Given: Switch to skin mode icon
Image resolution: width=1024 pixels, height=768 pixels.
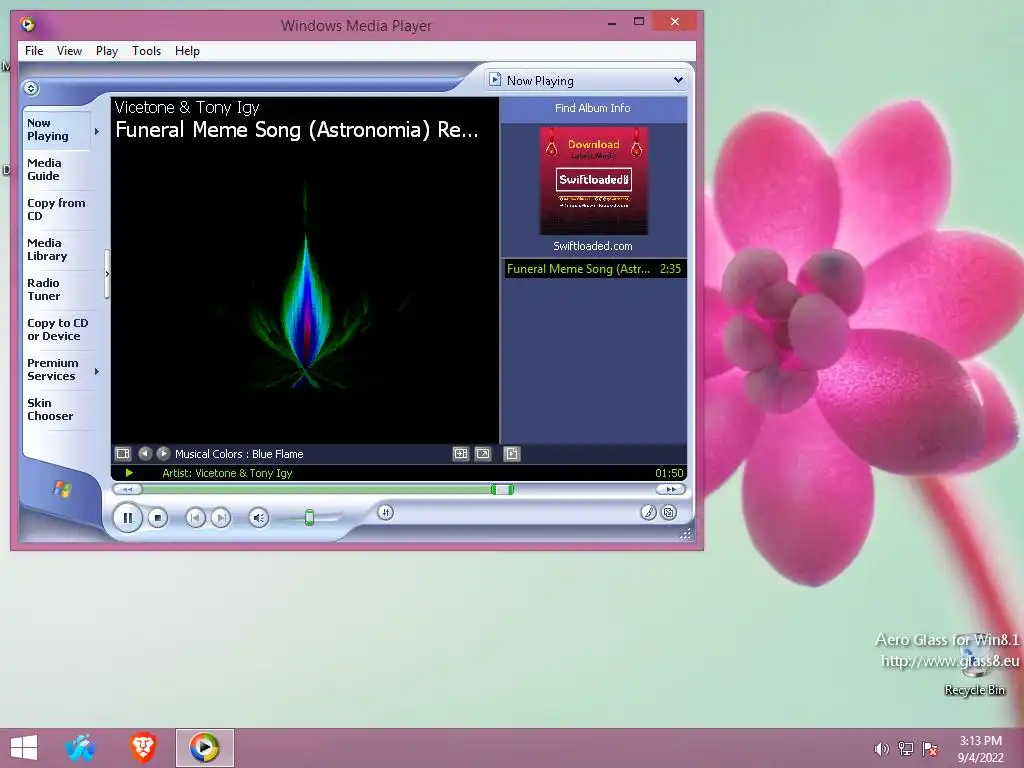Looking at the screenshot, I should (x=669, y=513).
